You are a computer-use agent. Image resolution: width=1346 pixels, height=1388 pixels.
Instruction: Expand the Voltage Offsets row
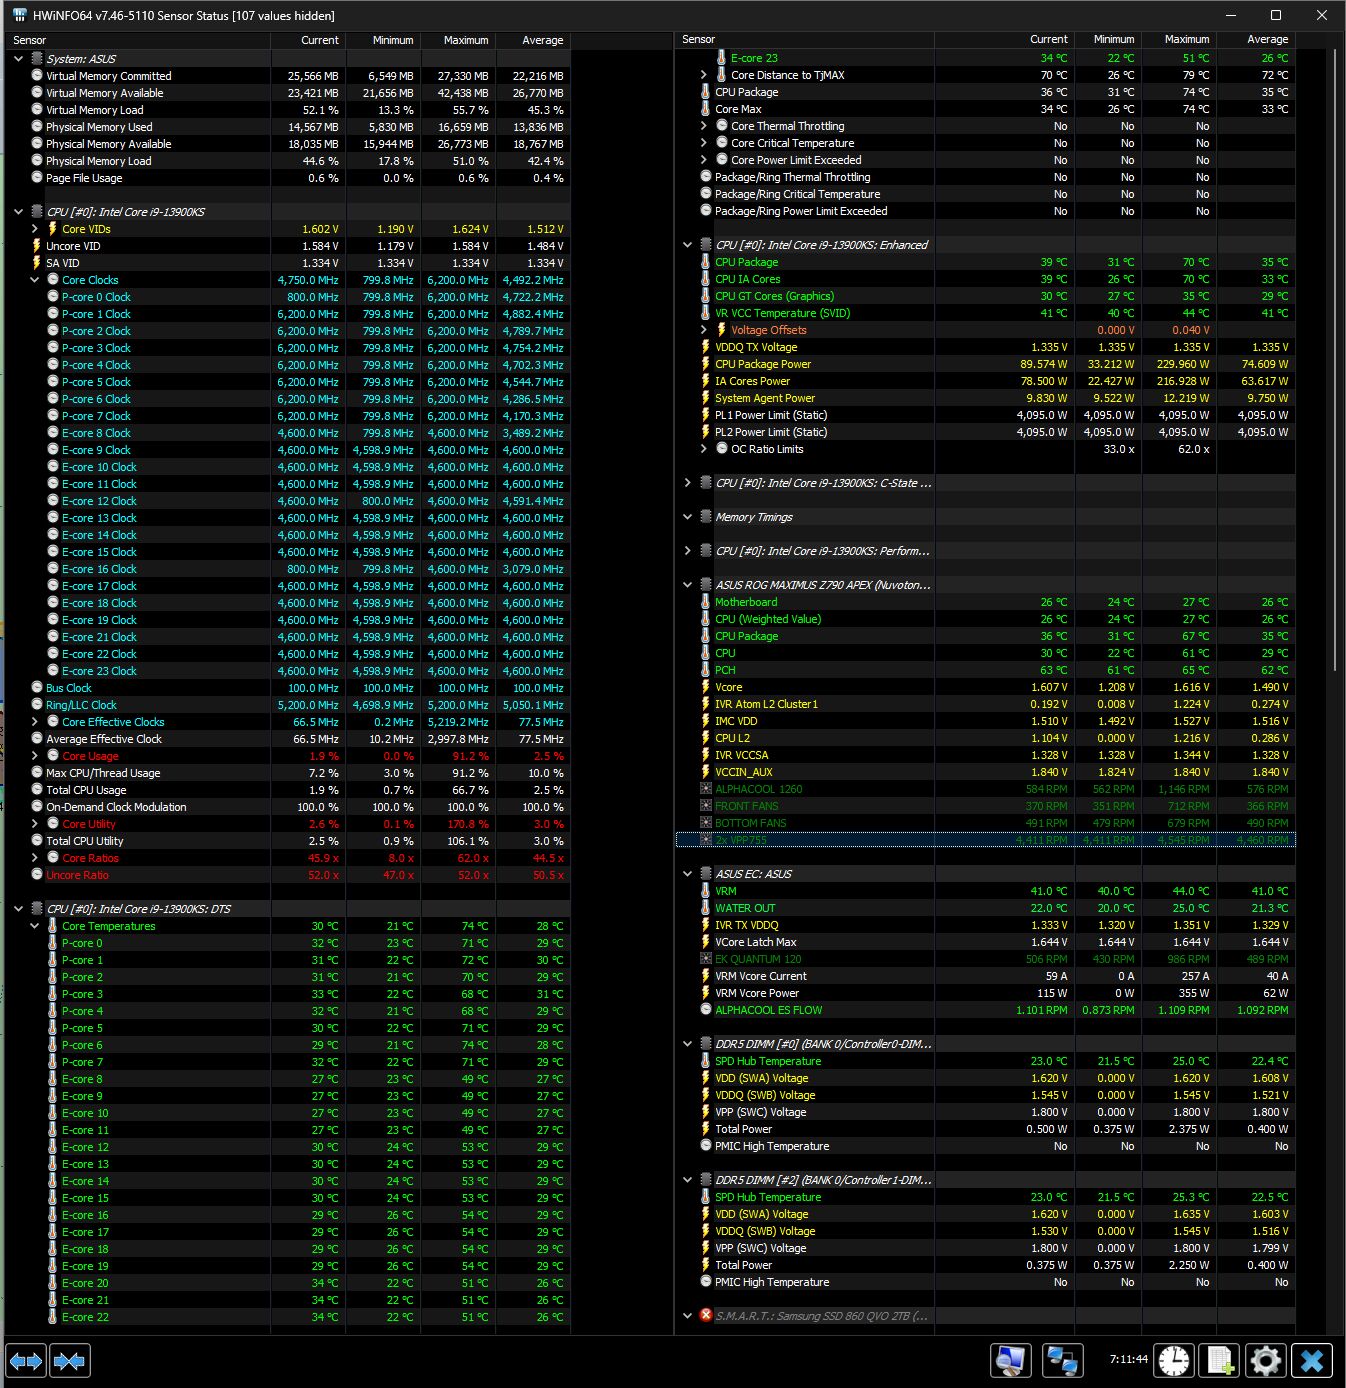(x=704, y=330)
